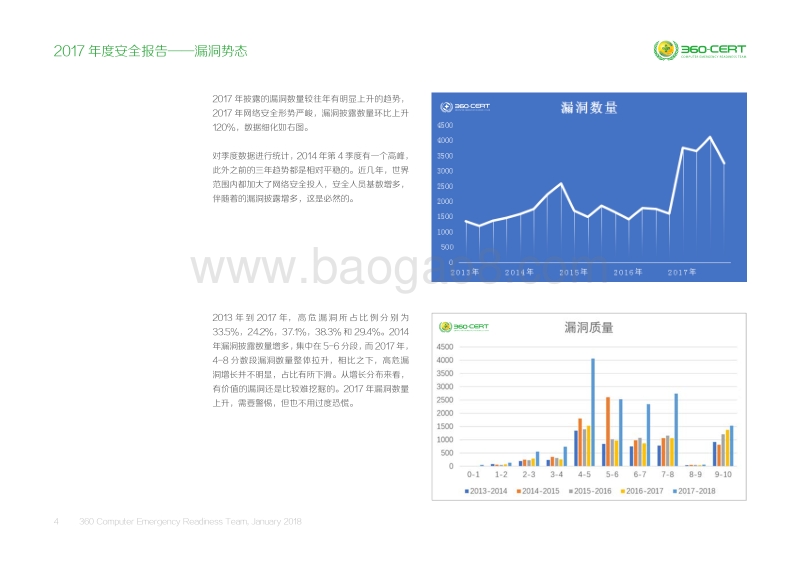800x566 pixels.
Task: Click the 2016年 axis label in line chart
Action: (x=628, y=273)
